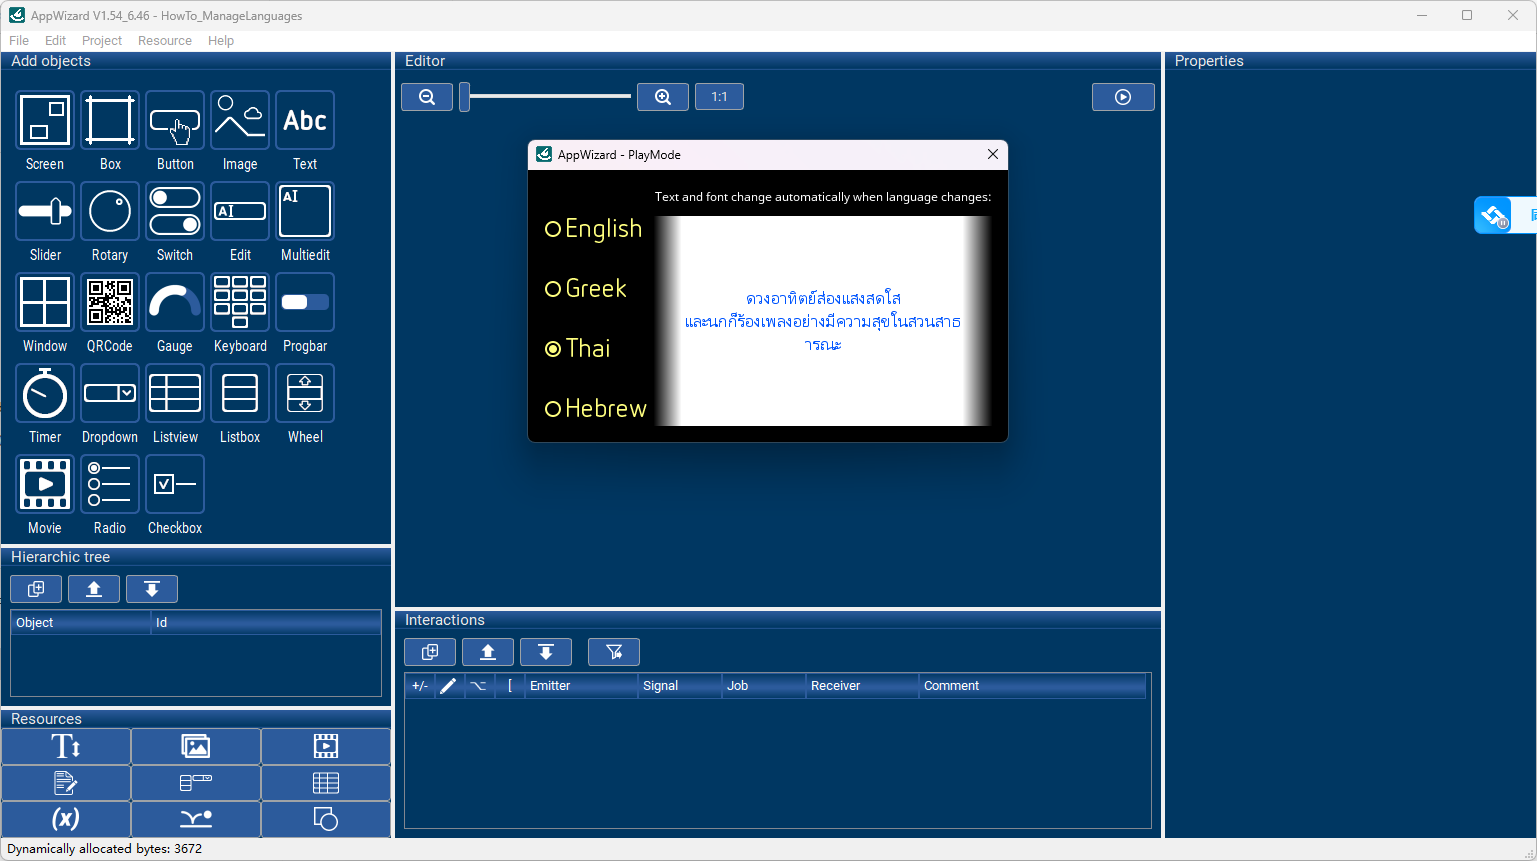Add a Progbar object

coord(305,302)
